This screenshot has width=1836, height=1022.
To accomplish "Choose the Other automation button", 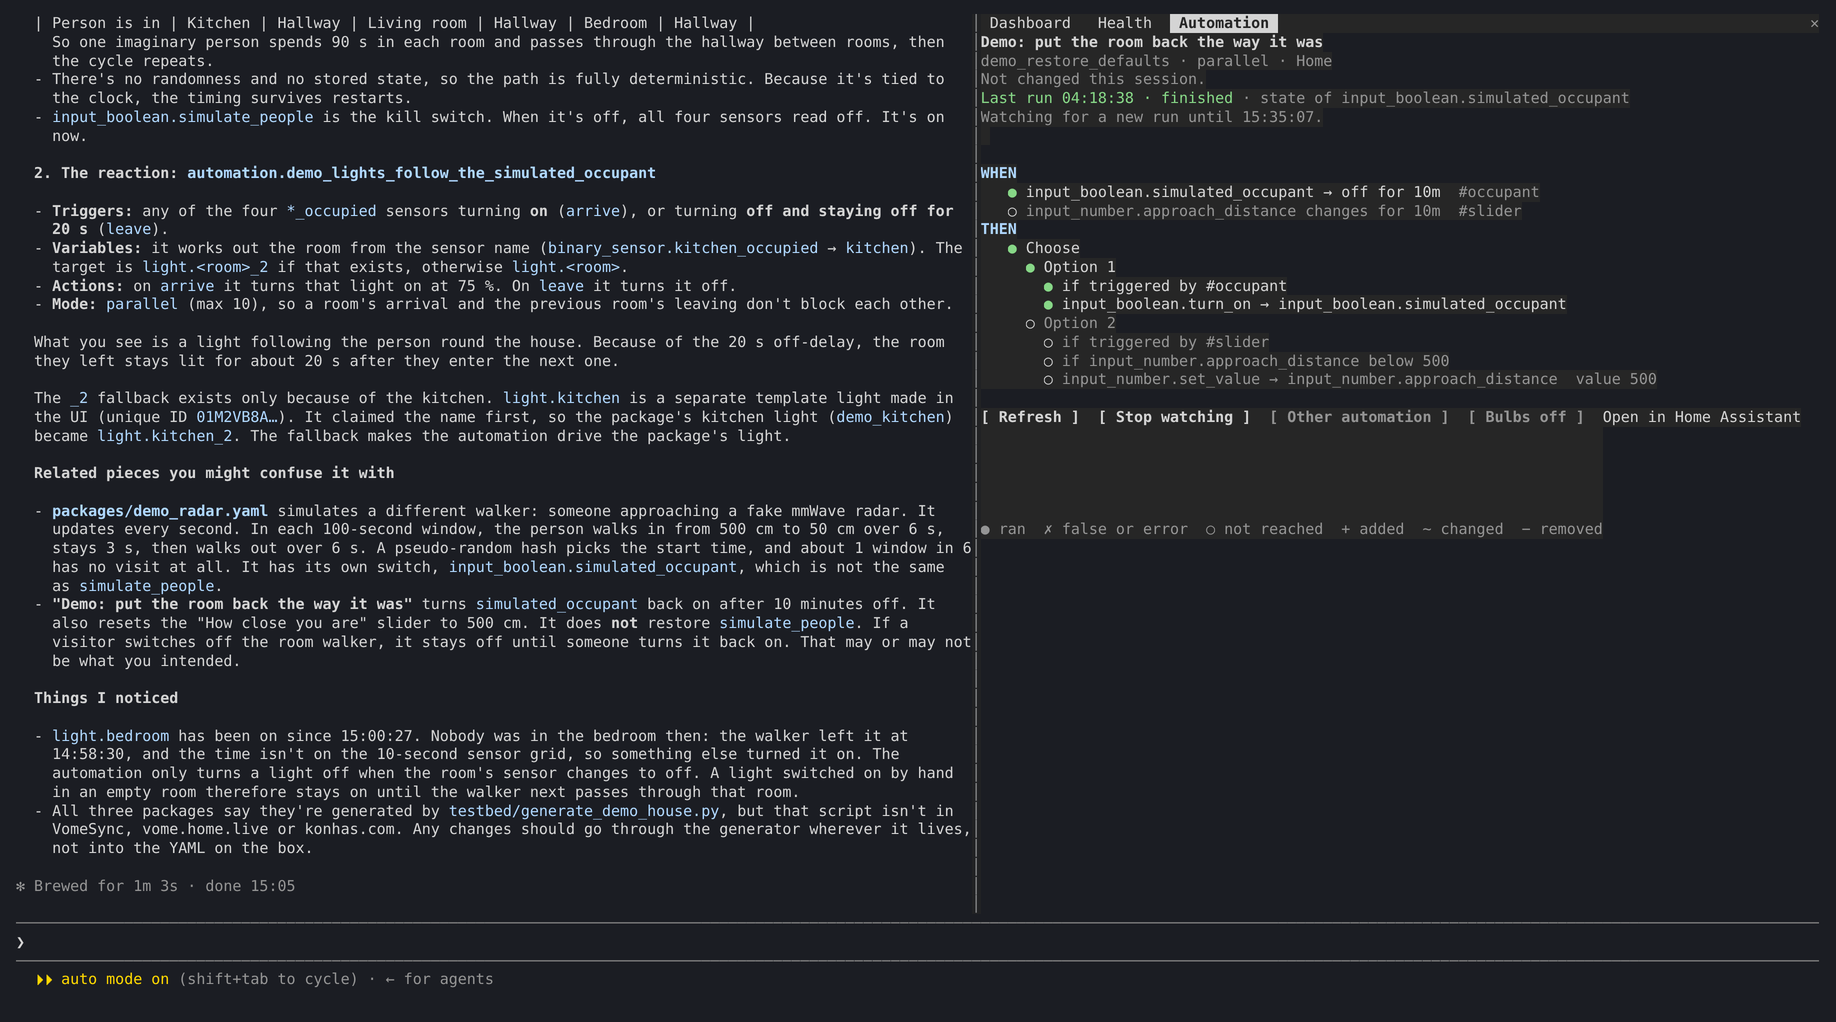I will [1358, 417].
